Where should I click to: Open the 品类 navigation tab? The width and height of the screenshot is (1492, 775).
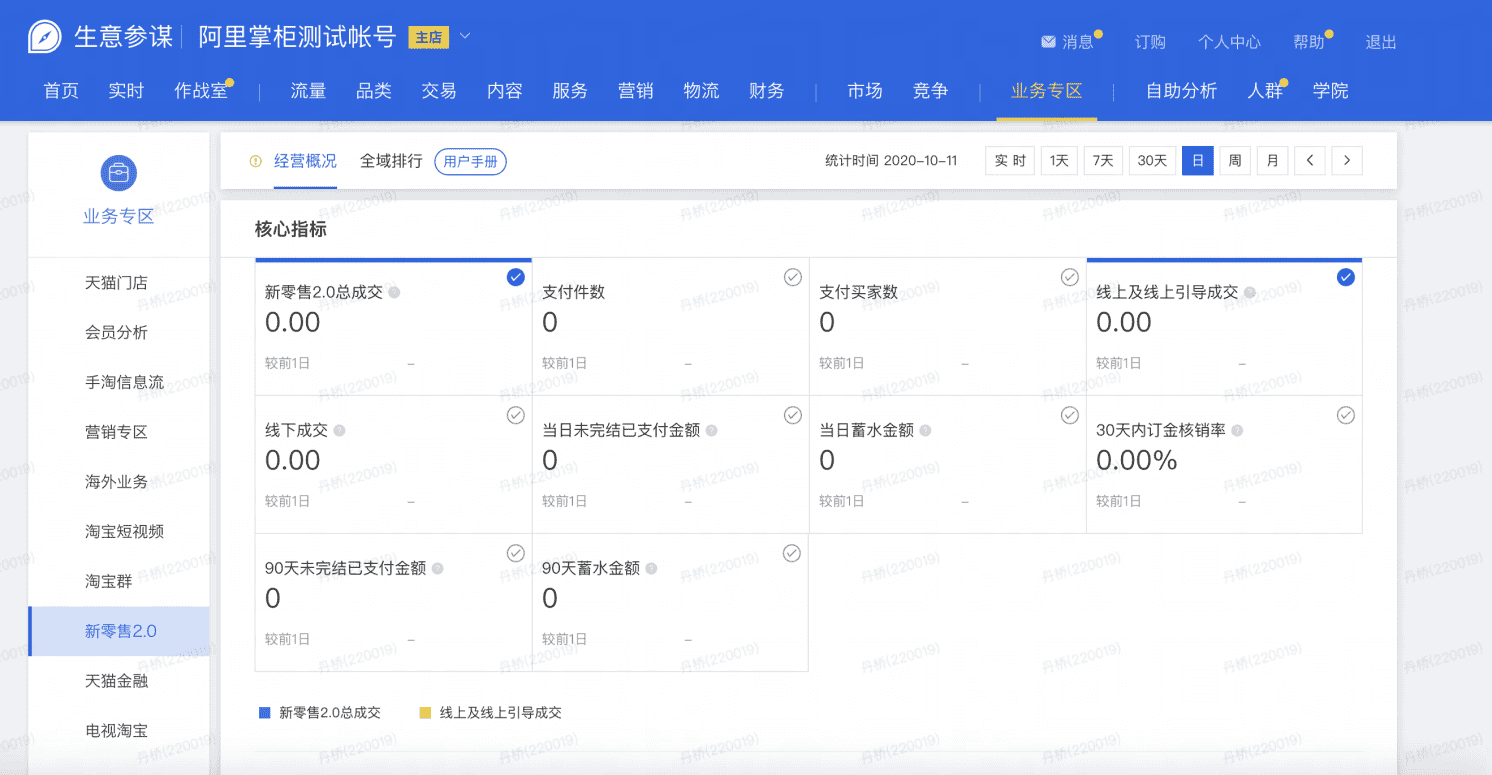(374, 91)
